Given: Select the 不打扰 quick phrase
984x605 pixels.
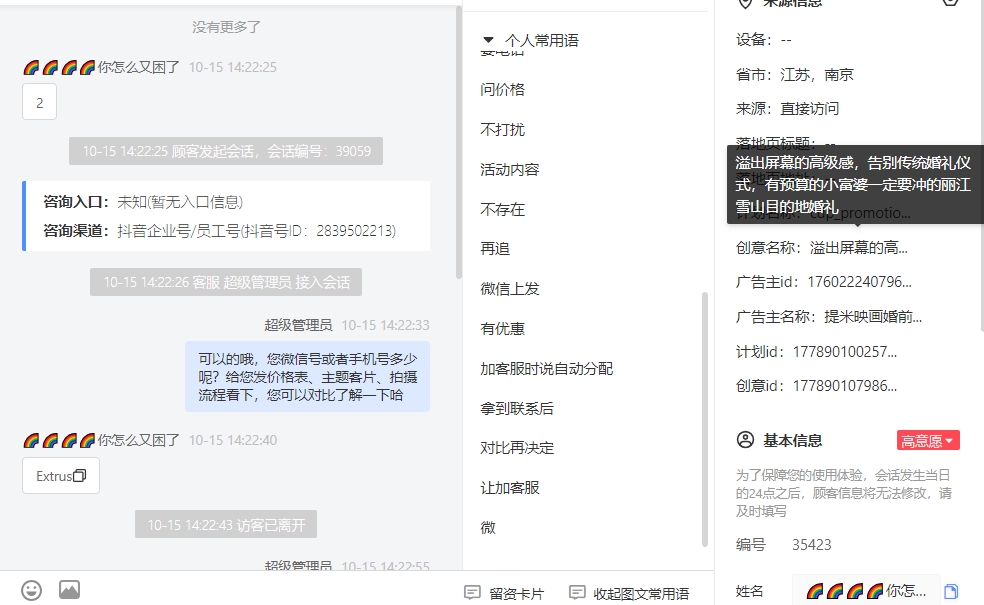Looking at the screenshot, I should tap(502, 130).
